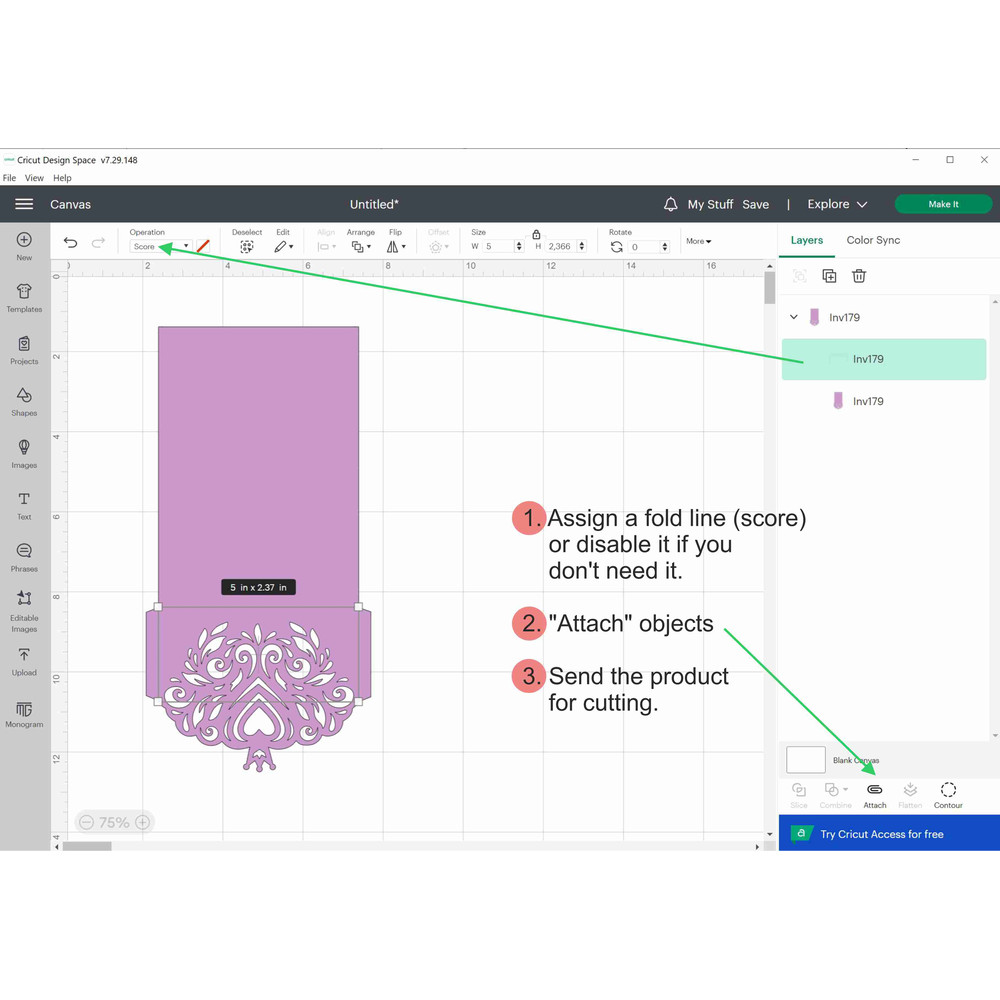The width and height of the screenshot is (1000, 1000).
Task: Collapse the Inv179 group in Layers
Action: pyautogui.click(x=794, y=317)
